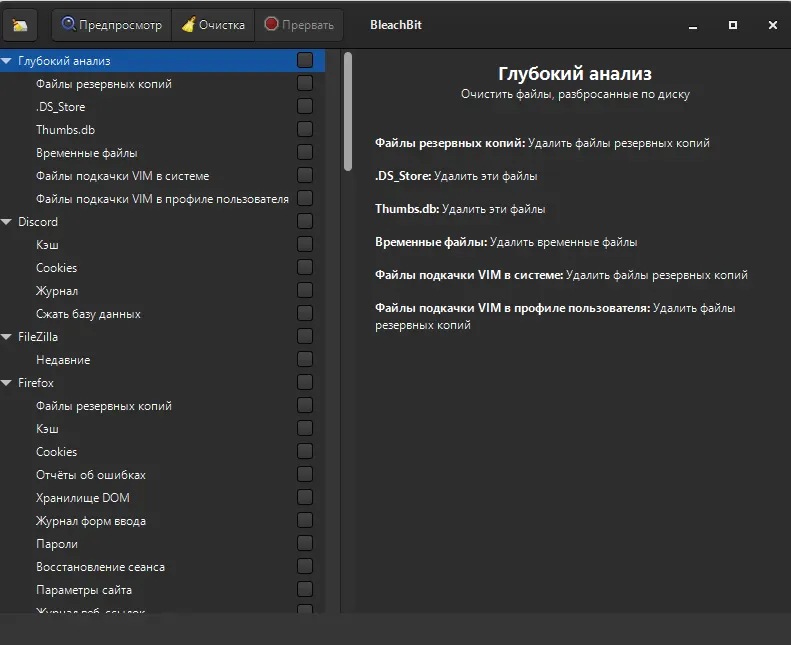Select Сжать базу данных under Discord
791x645 pixels.
tap(88, 314)
